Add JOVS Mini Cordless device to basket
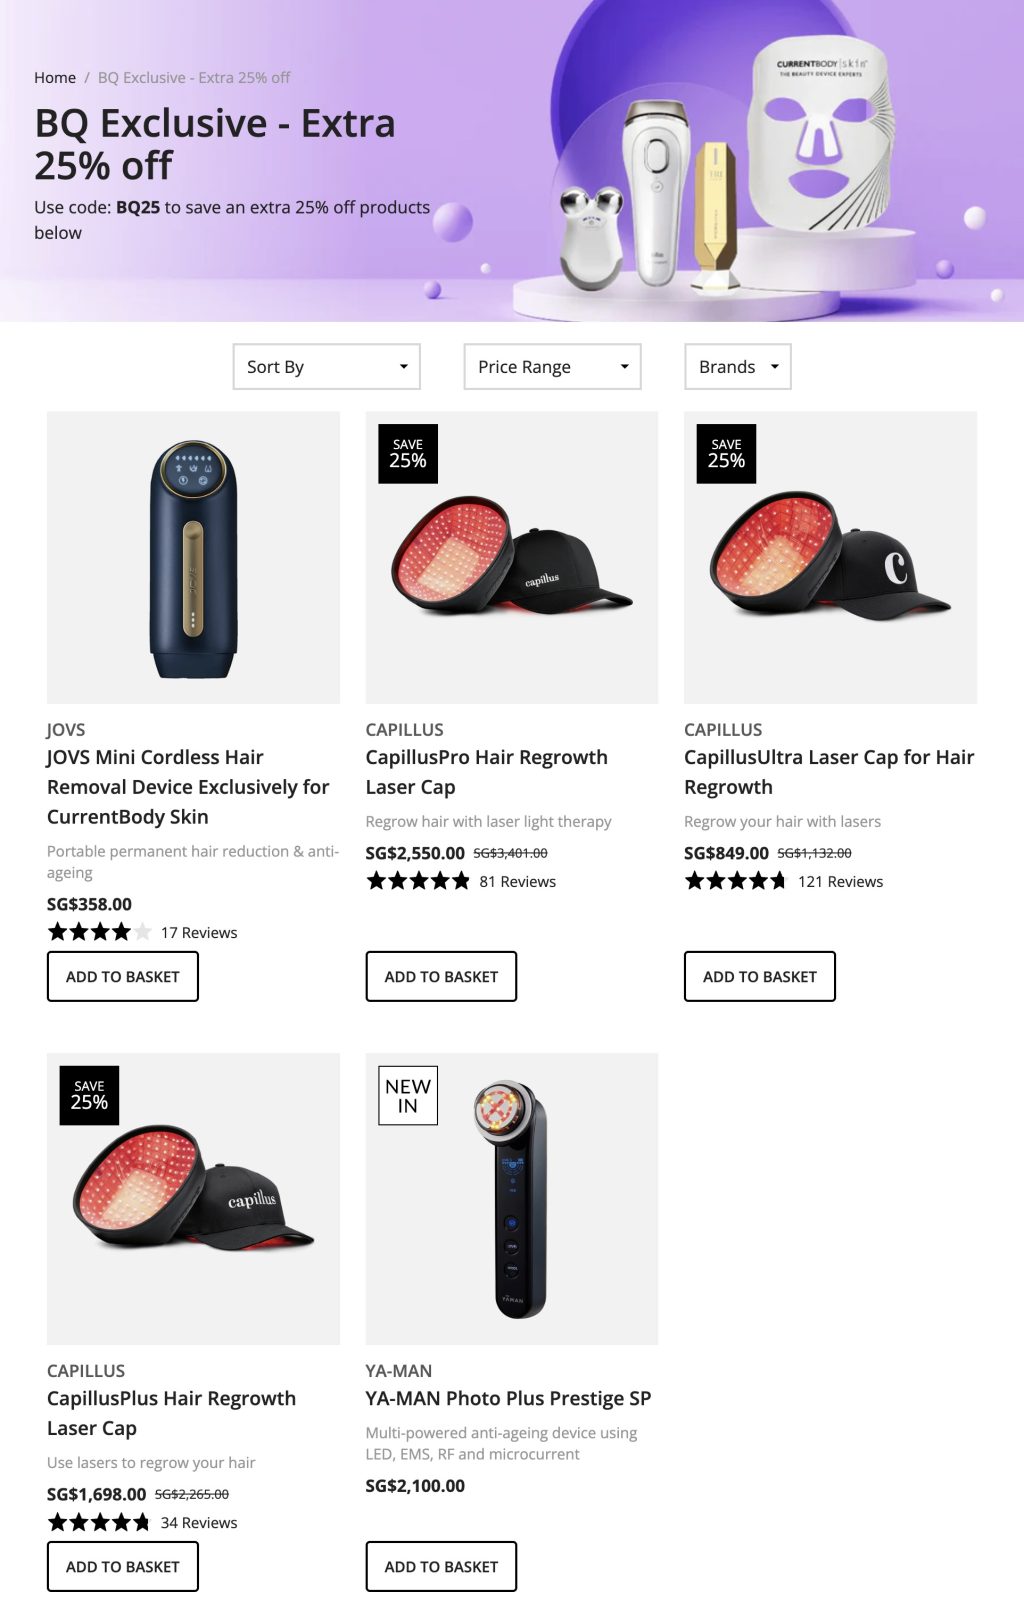1024x1617 pixels. 123,976
